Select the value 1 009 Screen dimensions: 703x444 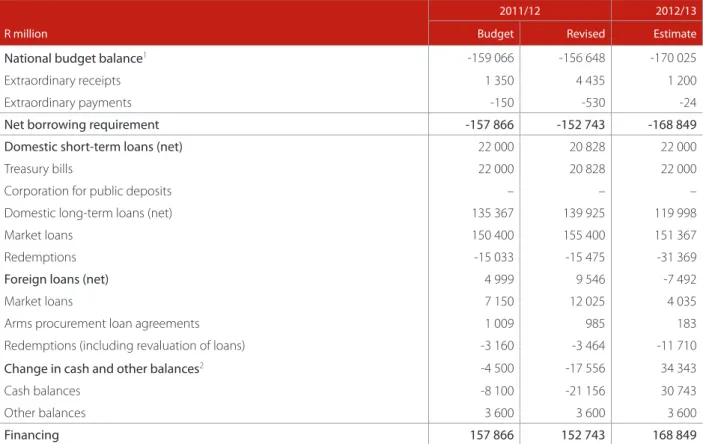pos(499,323)
